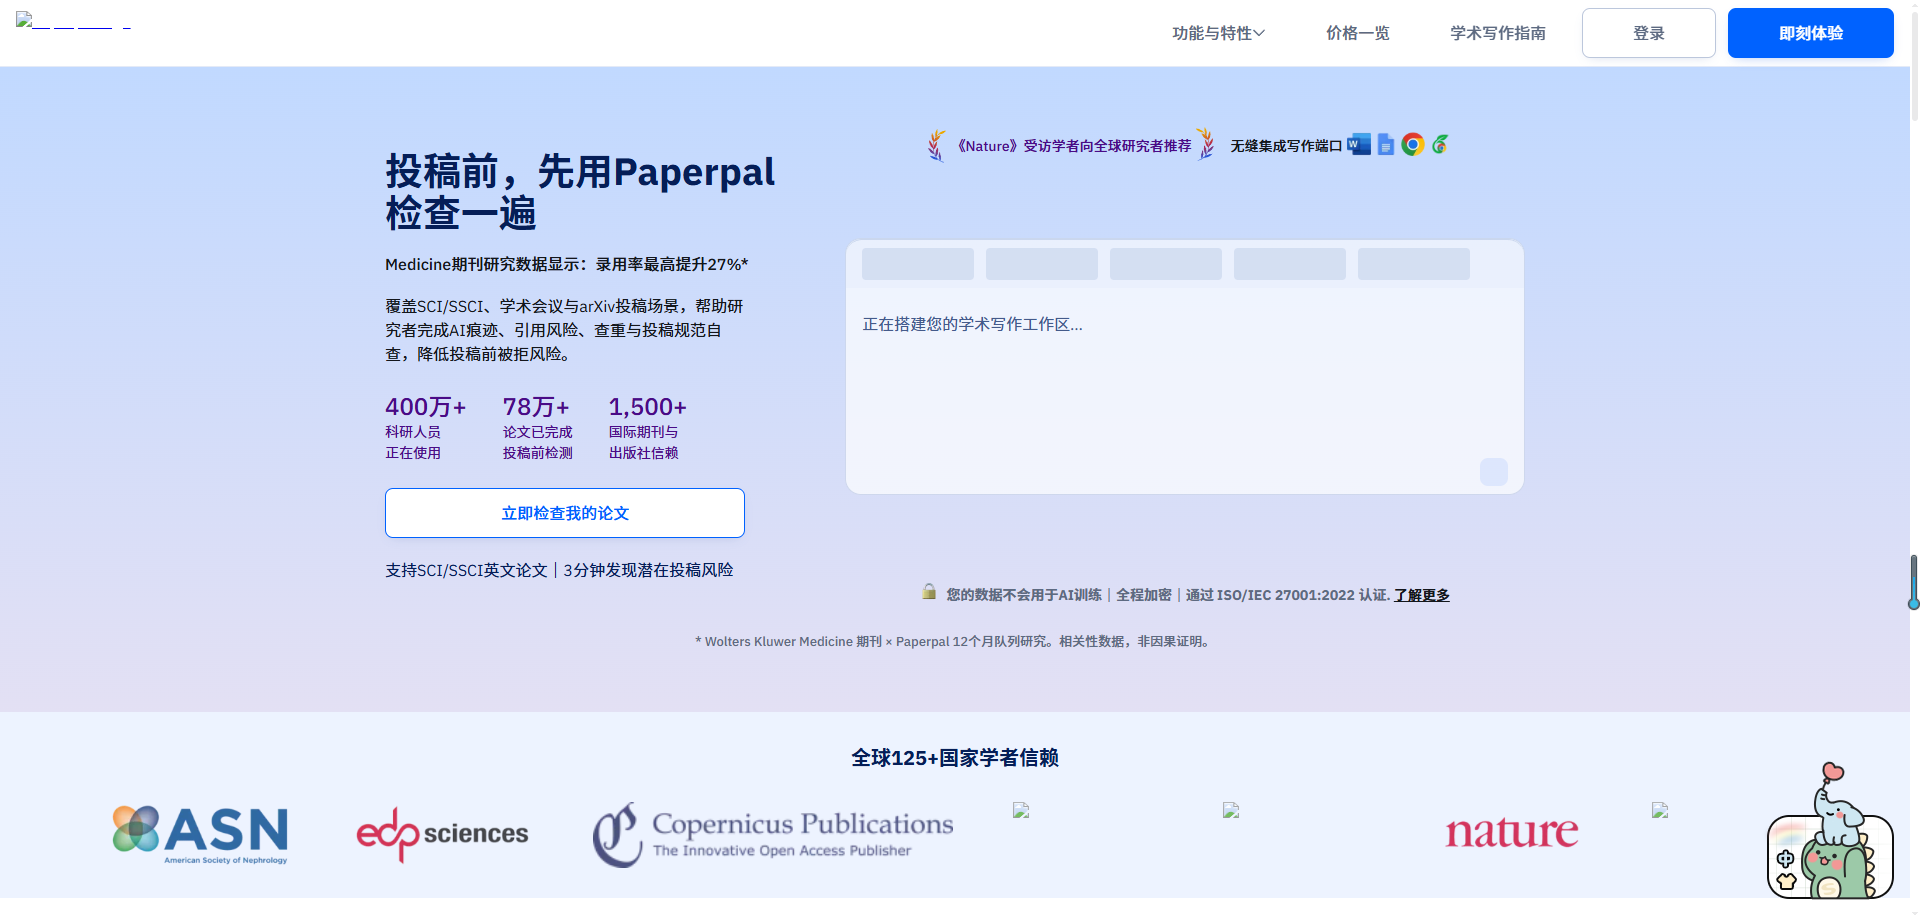Toggle the 中 input-language icon on widget

coord(1785,858)
